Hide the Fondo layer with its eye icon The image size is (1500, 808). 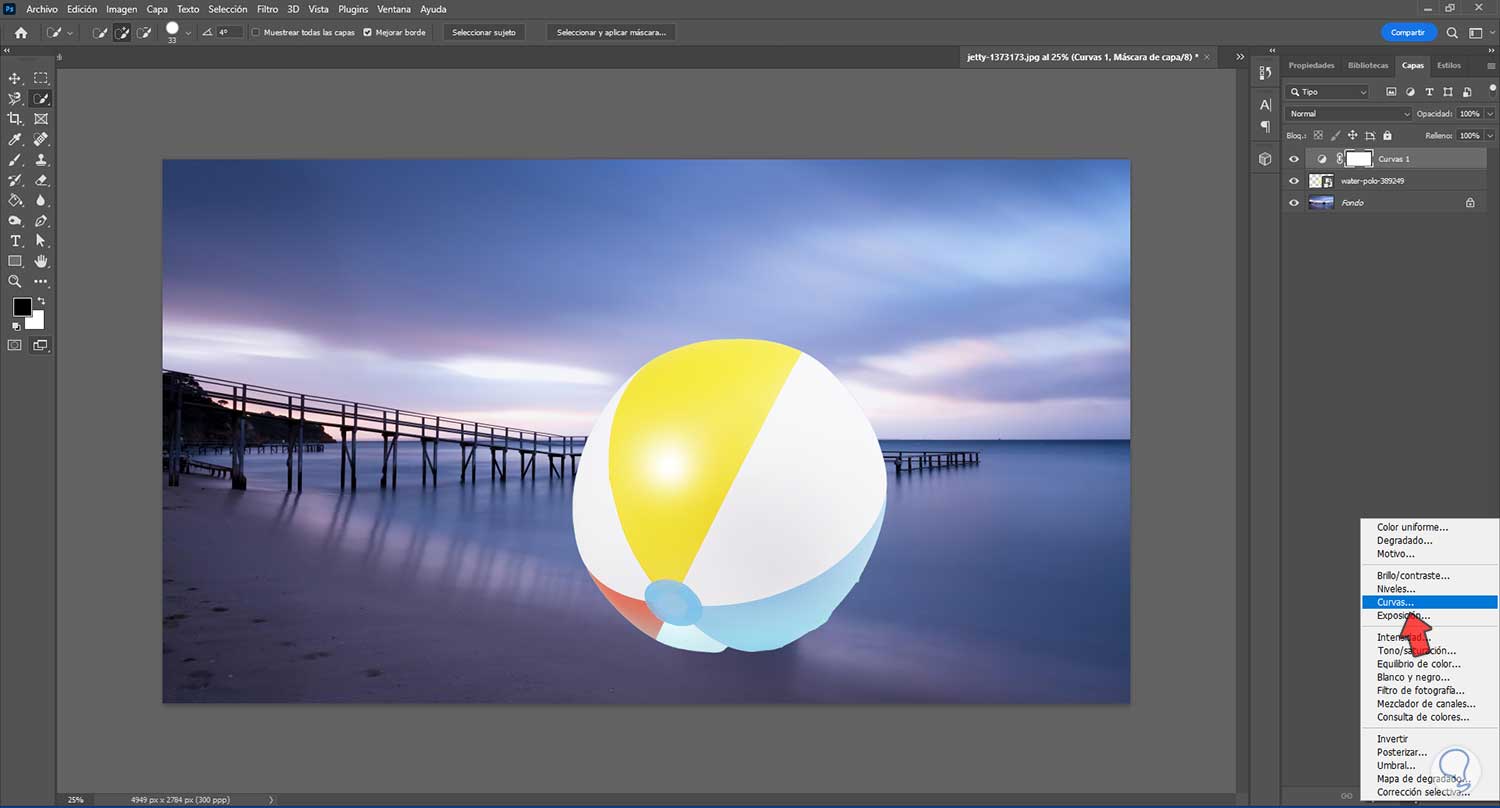1294,203
